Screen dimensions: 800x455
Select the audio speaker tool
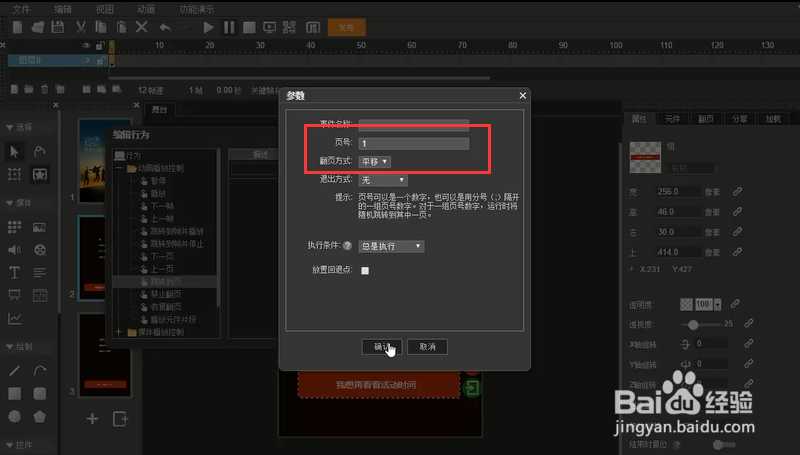click(14, 249)
